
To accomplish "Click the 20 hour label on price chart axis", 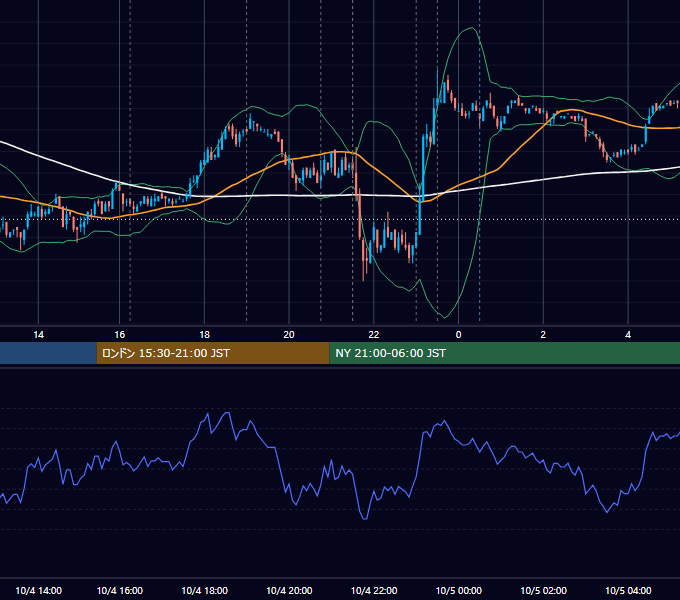I will (x=289, y=335).
